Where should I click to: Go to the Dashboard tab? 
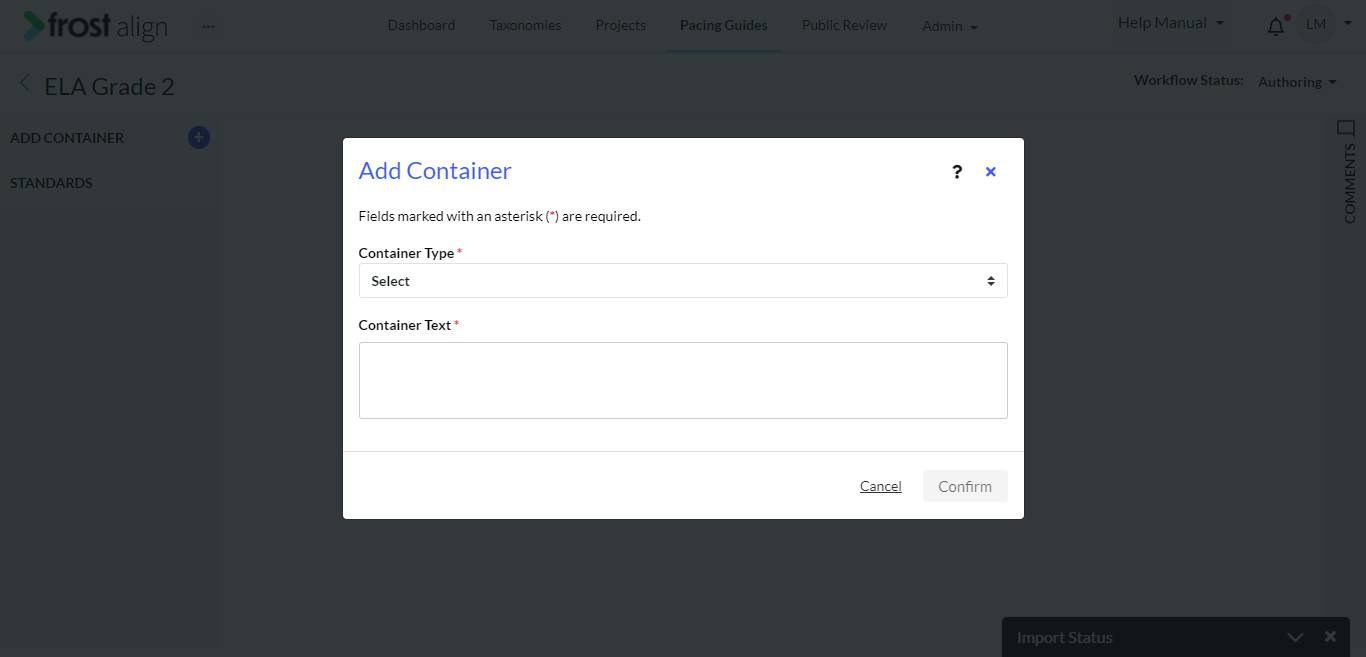click(x=421, y=25)
